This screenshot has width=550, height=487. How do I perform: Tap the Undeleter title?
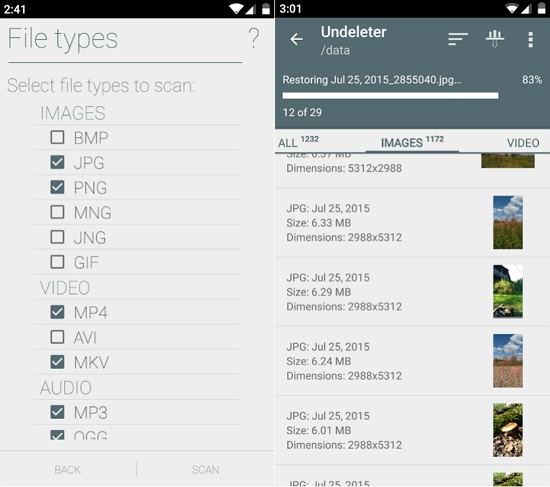coord(353,32)
